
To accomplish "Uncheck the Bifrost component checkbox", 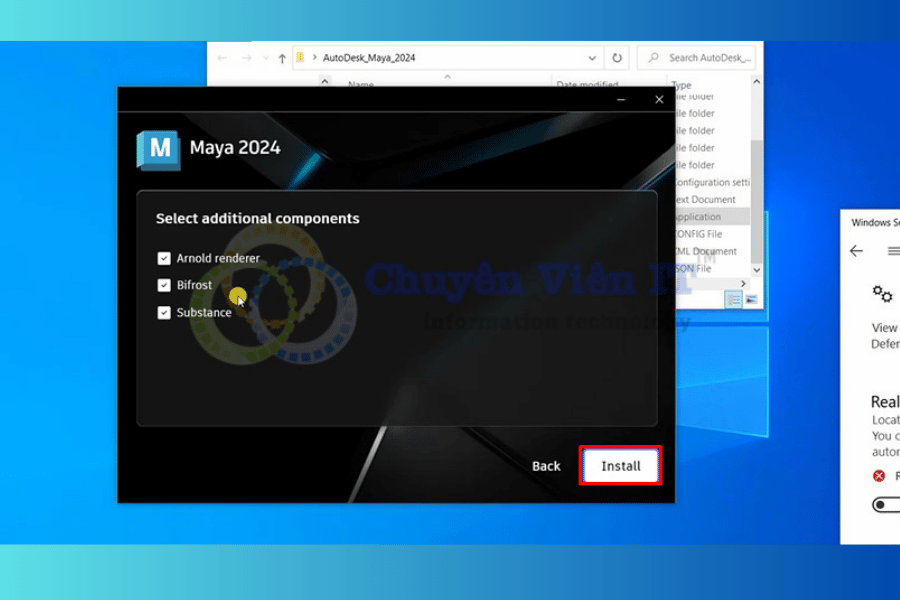I will tap(164, 285).
